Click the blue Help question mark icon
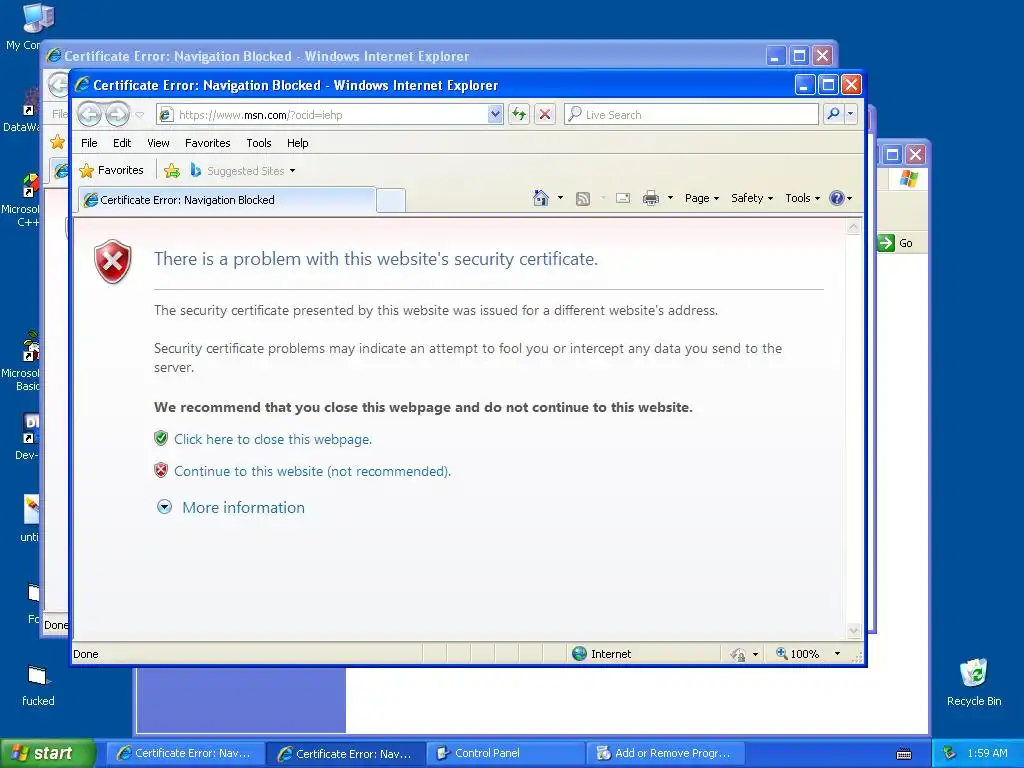This screenshot has width=1024, height=768. pos(837,198)
